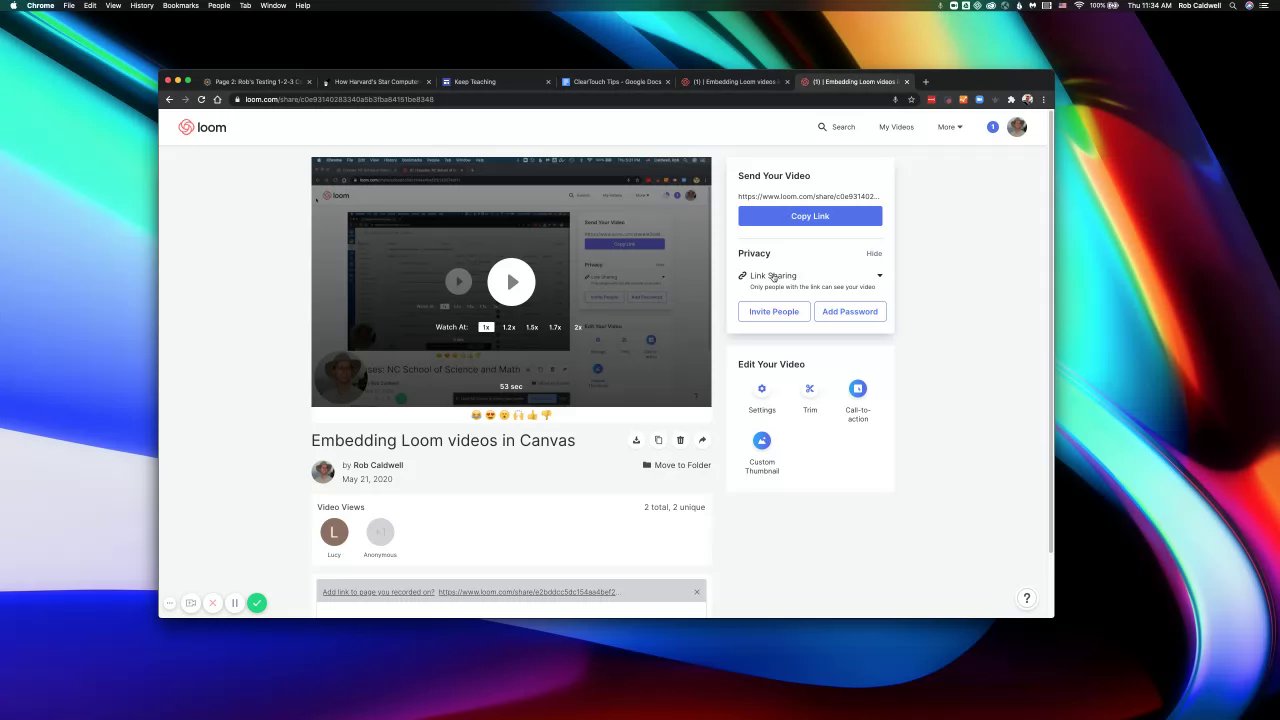The width and height of the screenshot is (1280, 720).
Task: Set playback speed to 1x
Action: pos(486,327)
